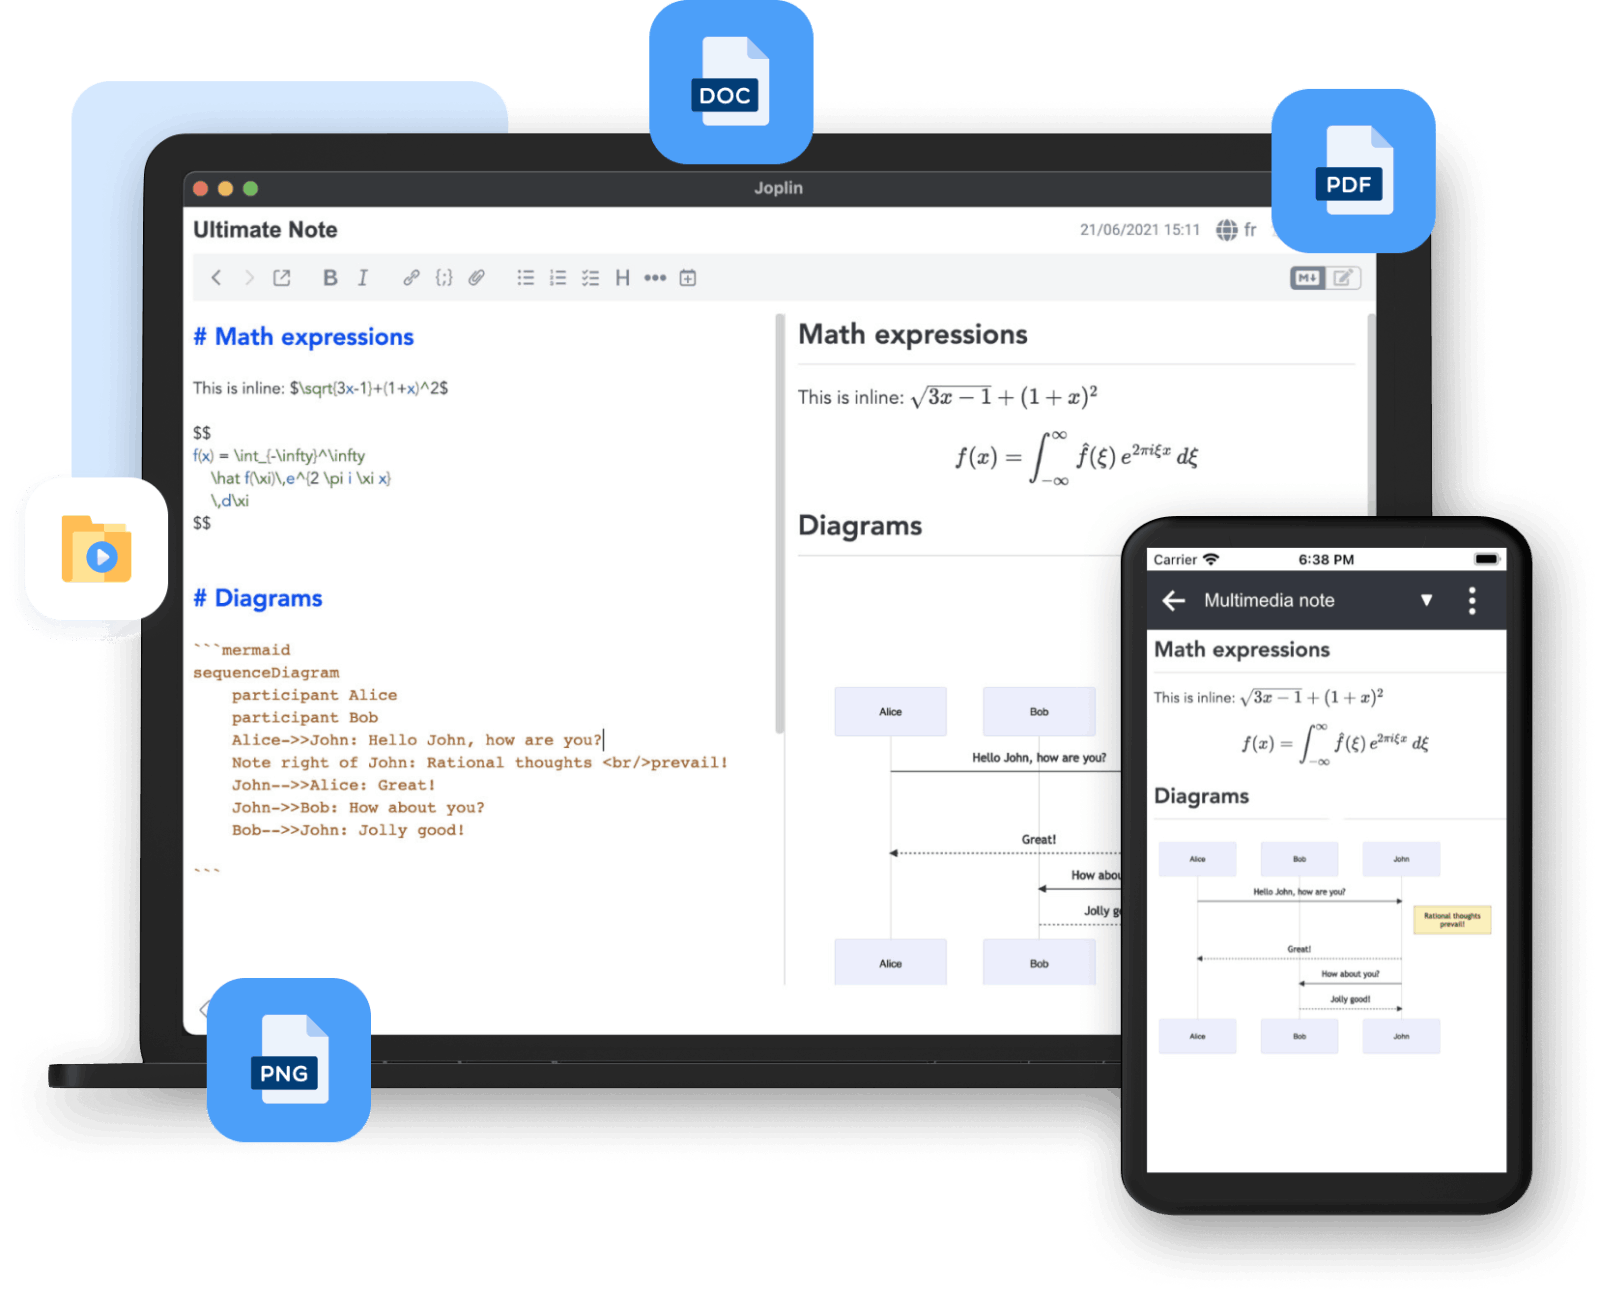Insert a bulleted list from toolbar
This screenshot has height=1293, width=1600.
525,278
